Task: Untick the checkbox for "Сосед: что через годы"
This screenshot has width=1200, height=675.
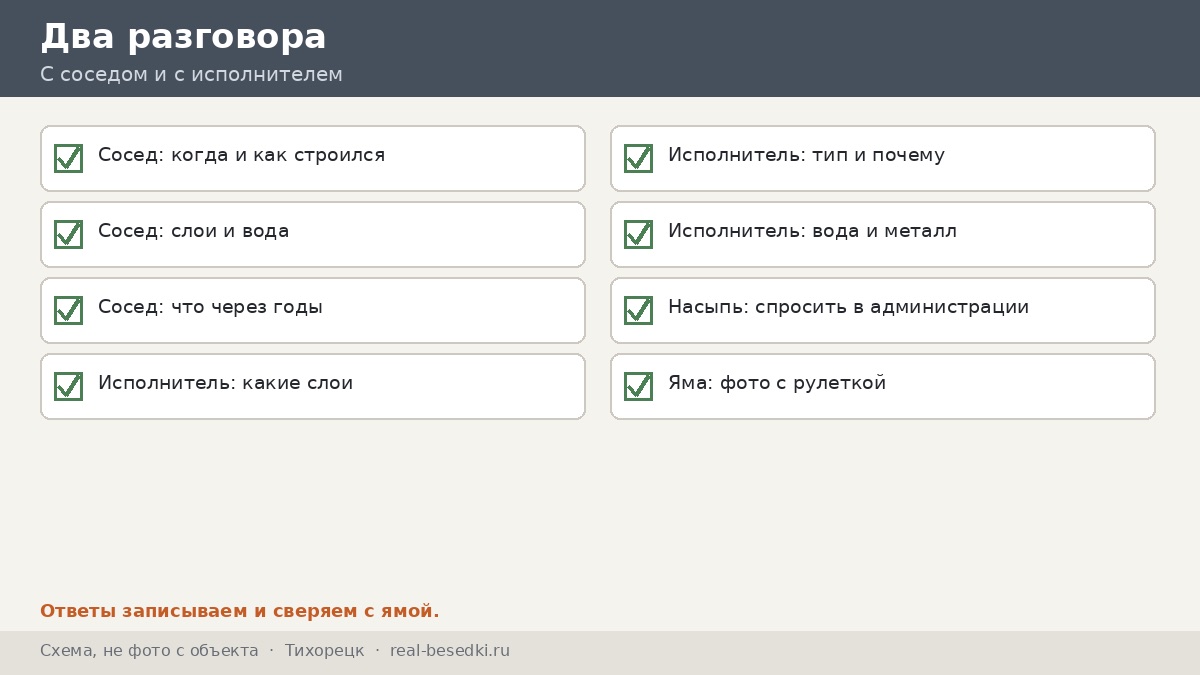Action: [x=68, y=310]
